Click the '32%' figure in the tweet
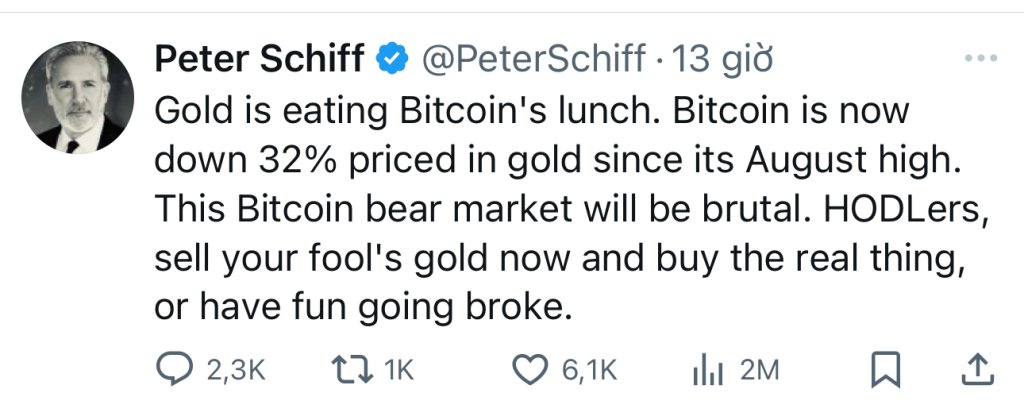The width and height of the screenshot is (1024, 416). [x=291, y=160]
